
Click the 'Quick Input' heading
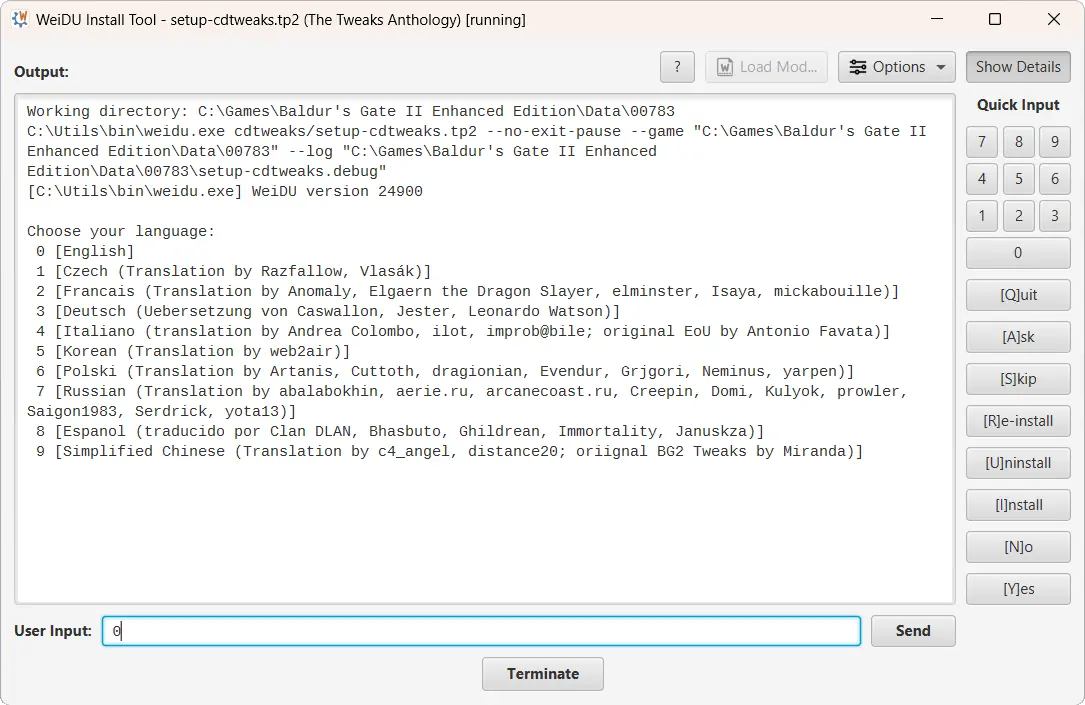[1018, 104]
